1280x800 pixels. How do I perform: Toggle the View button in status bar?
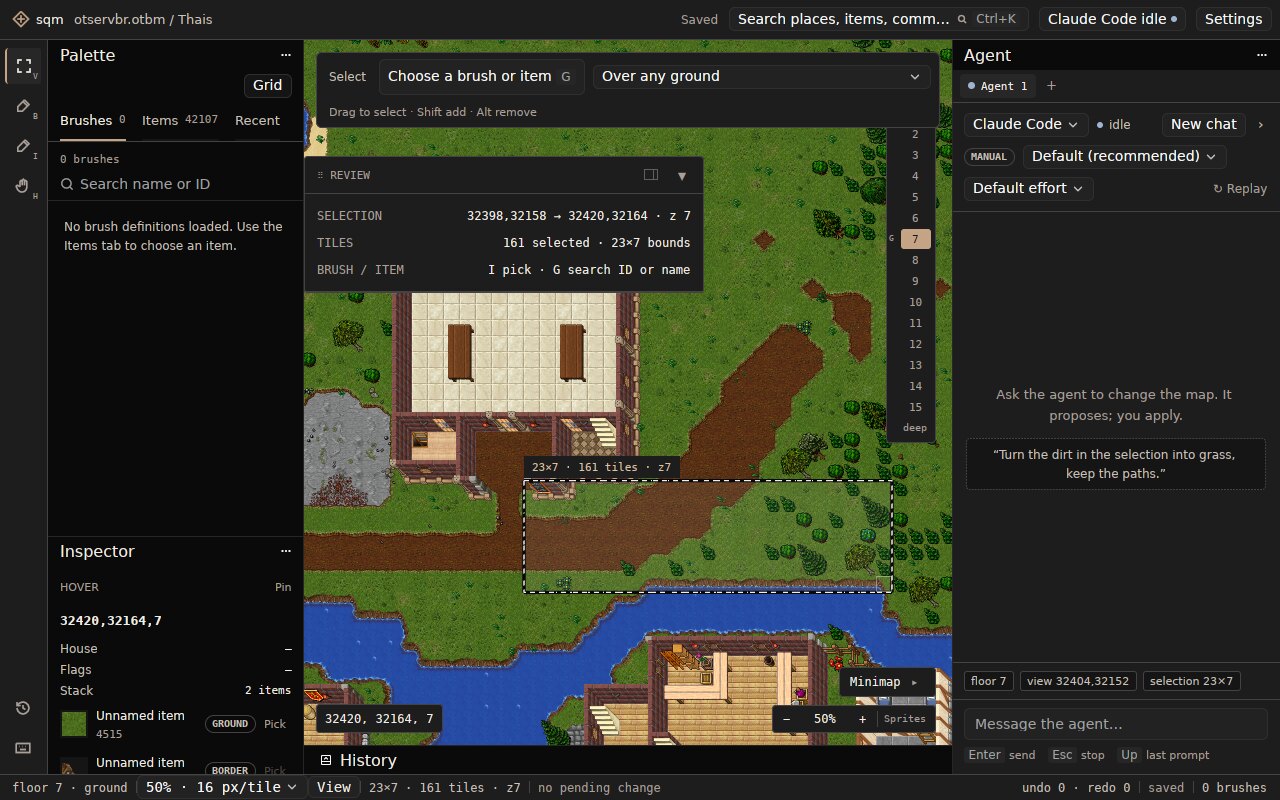click(x=334, y=787)
